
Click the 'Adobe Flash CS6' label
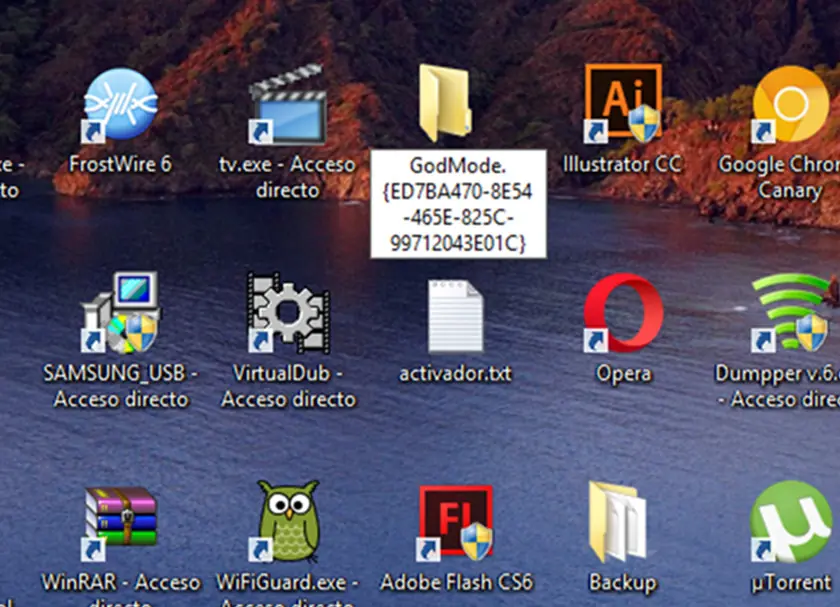click(x=456, y=582)
